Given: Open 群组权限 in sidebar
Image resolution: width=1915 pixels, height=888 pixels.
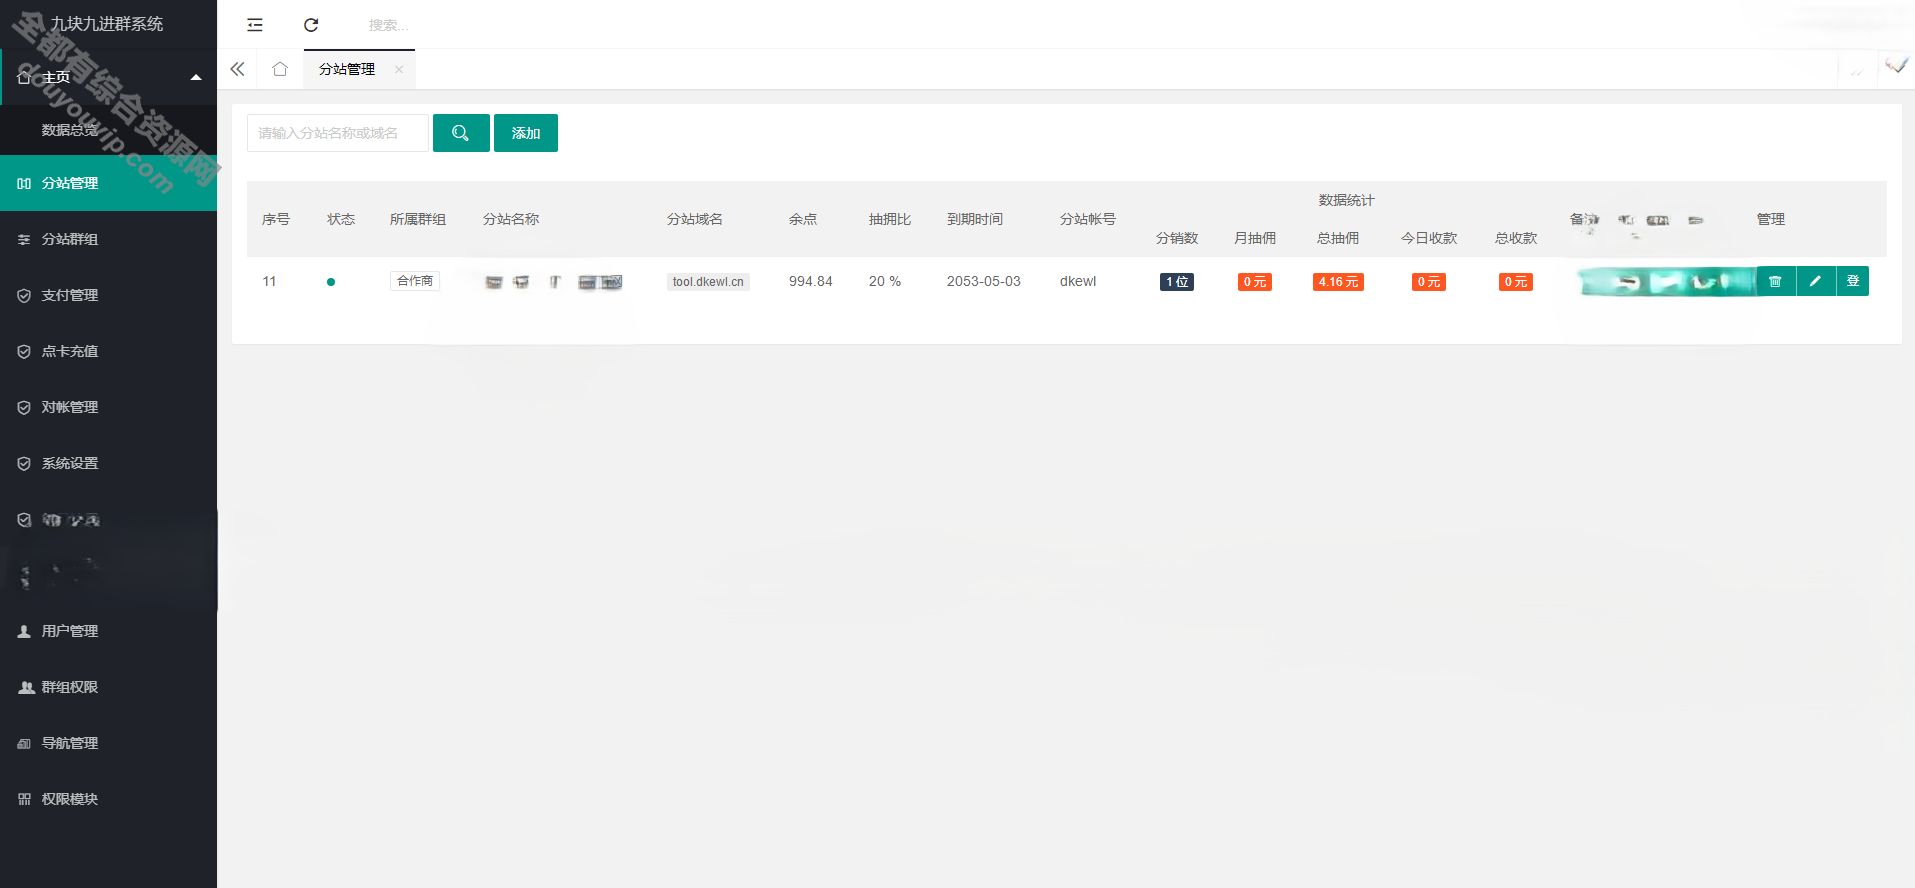Looking at the screenshot, I should (x=108, y=687).
